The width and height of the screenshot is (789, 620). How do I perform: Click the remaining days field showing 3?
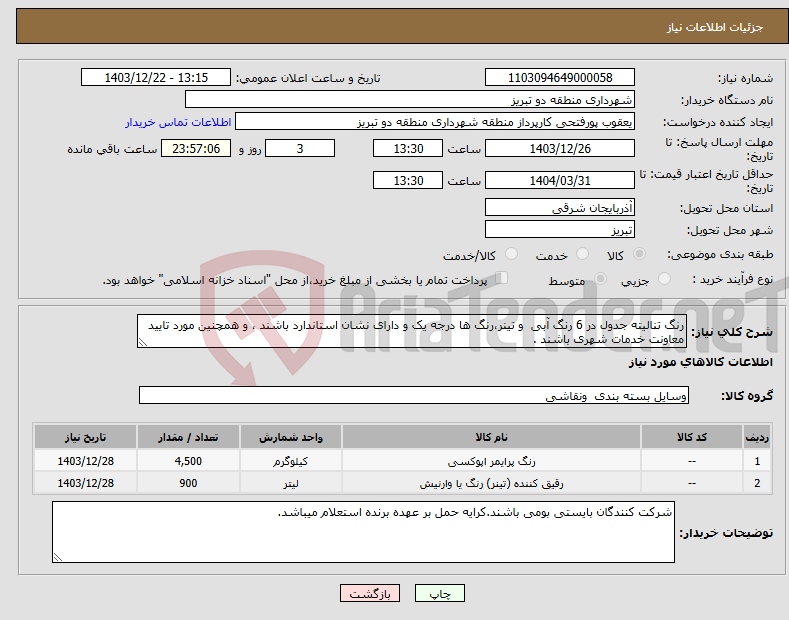pos(300,148)
